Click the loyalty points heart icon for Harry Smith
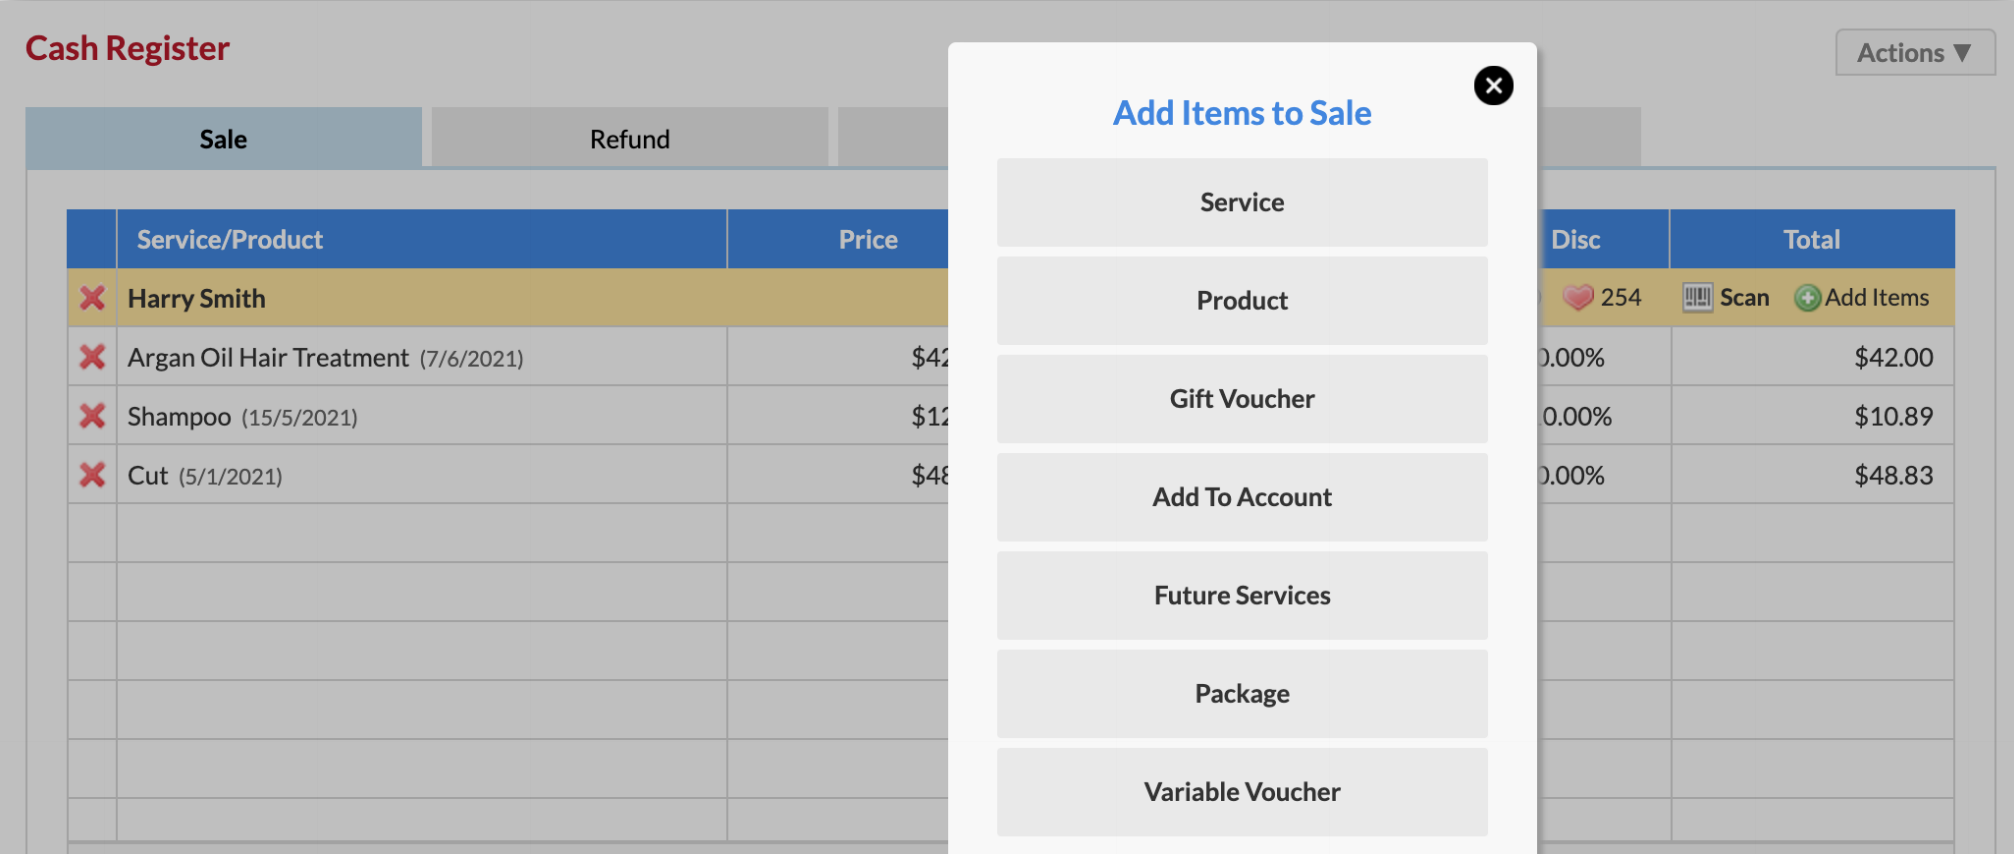 1578,297
